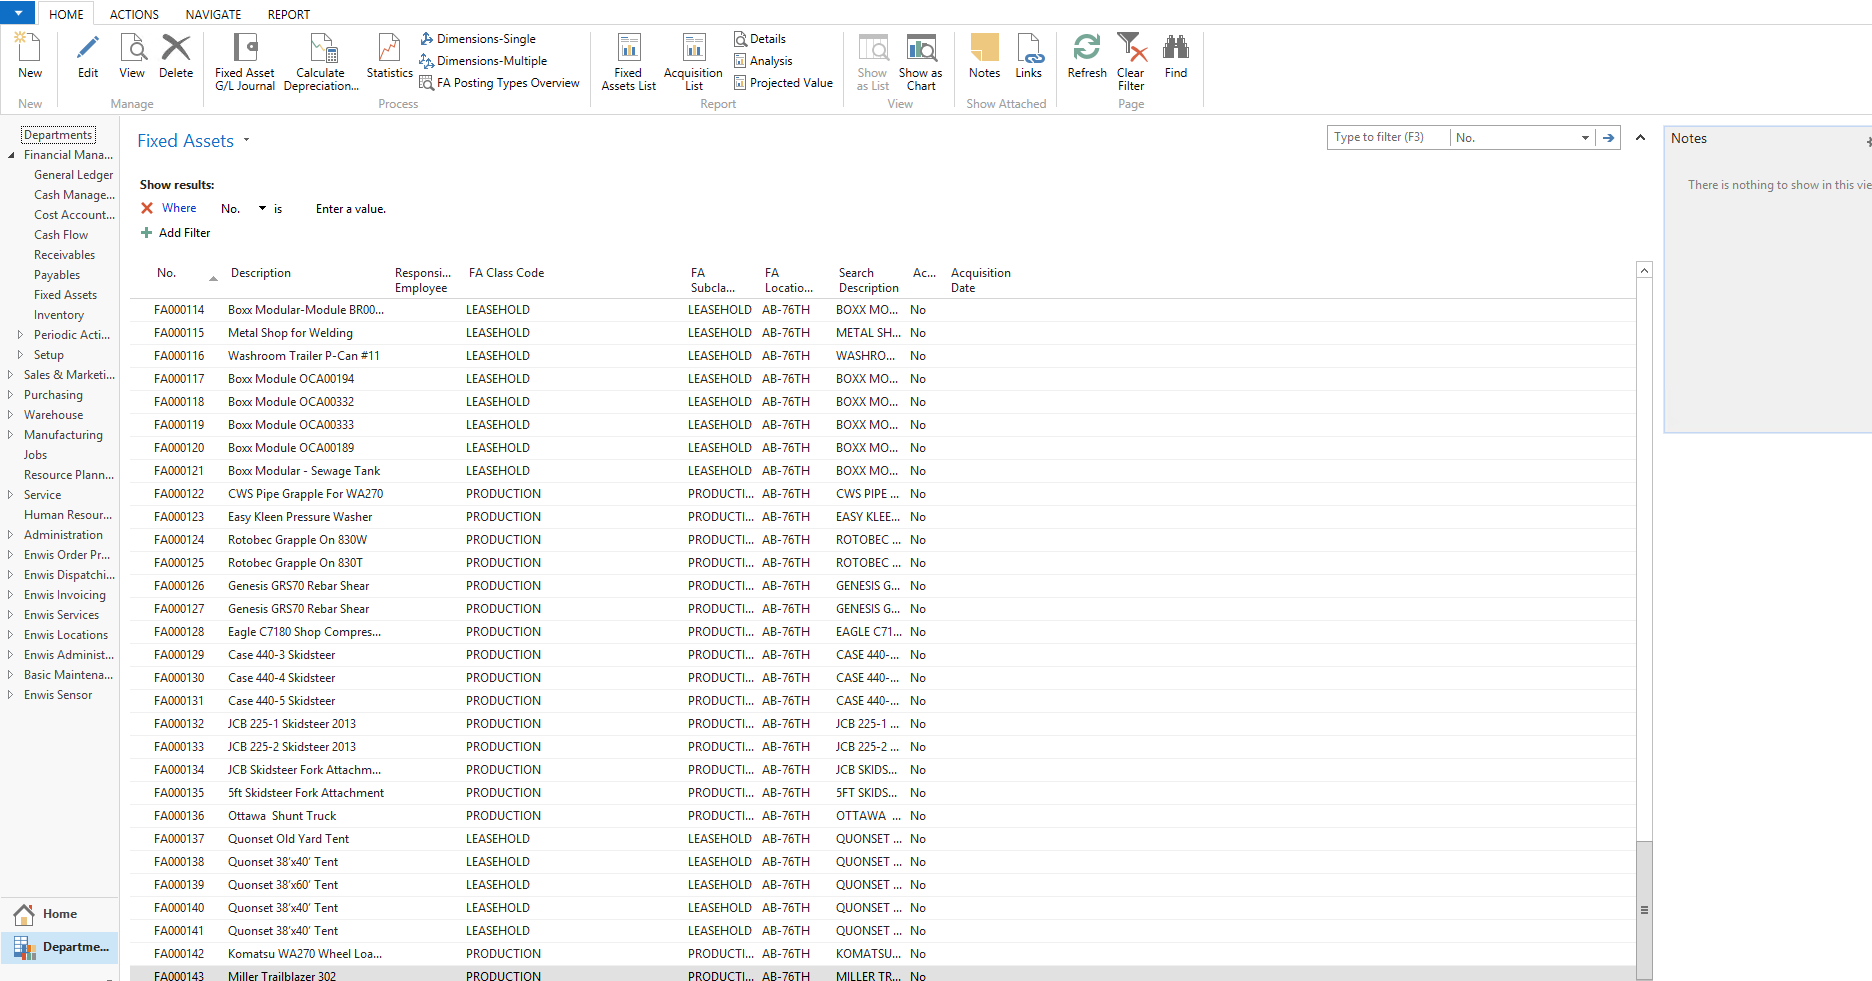
Task: Sort by FA Class Code column header
Action: click(x=506, y=273)
